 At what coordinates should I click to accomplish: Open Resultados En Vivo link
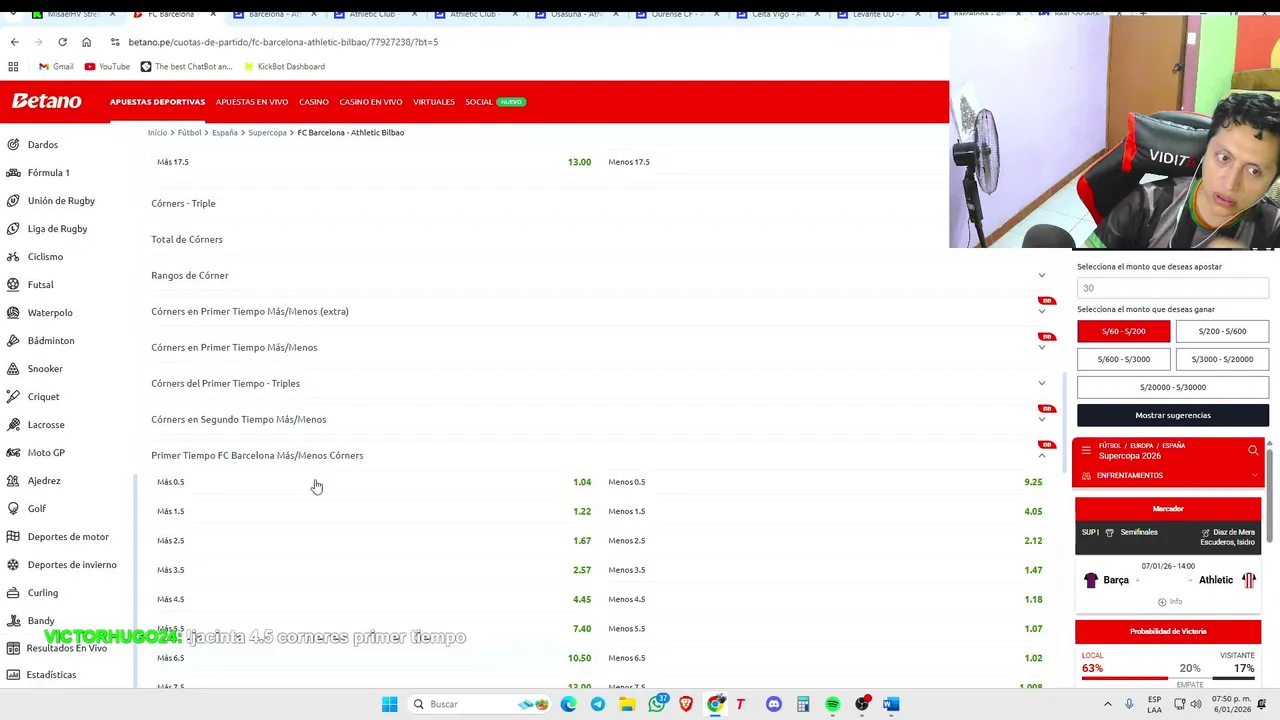pos(66,648)
